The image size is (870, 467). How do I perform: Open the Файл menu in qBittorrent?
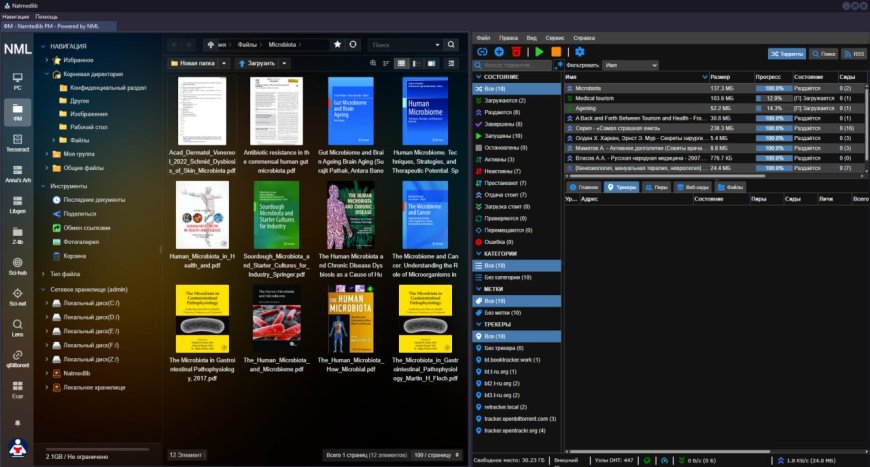click(x=483, y=38)
